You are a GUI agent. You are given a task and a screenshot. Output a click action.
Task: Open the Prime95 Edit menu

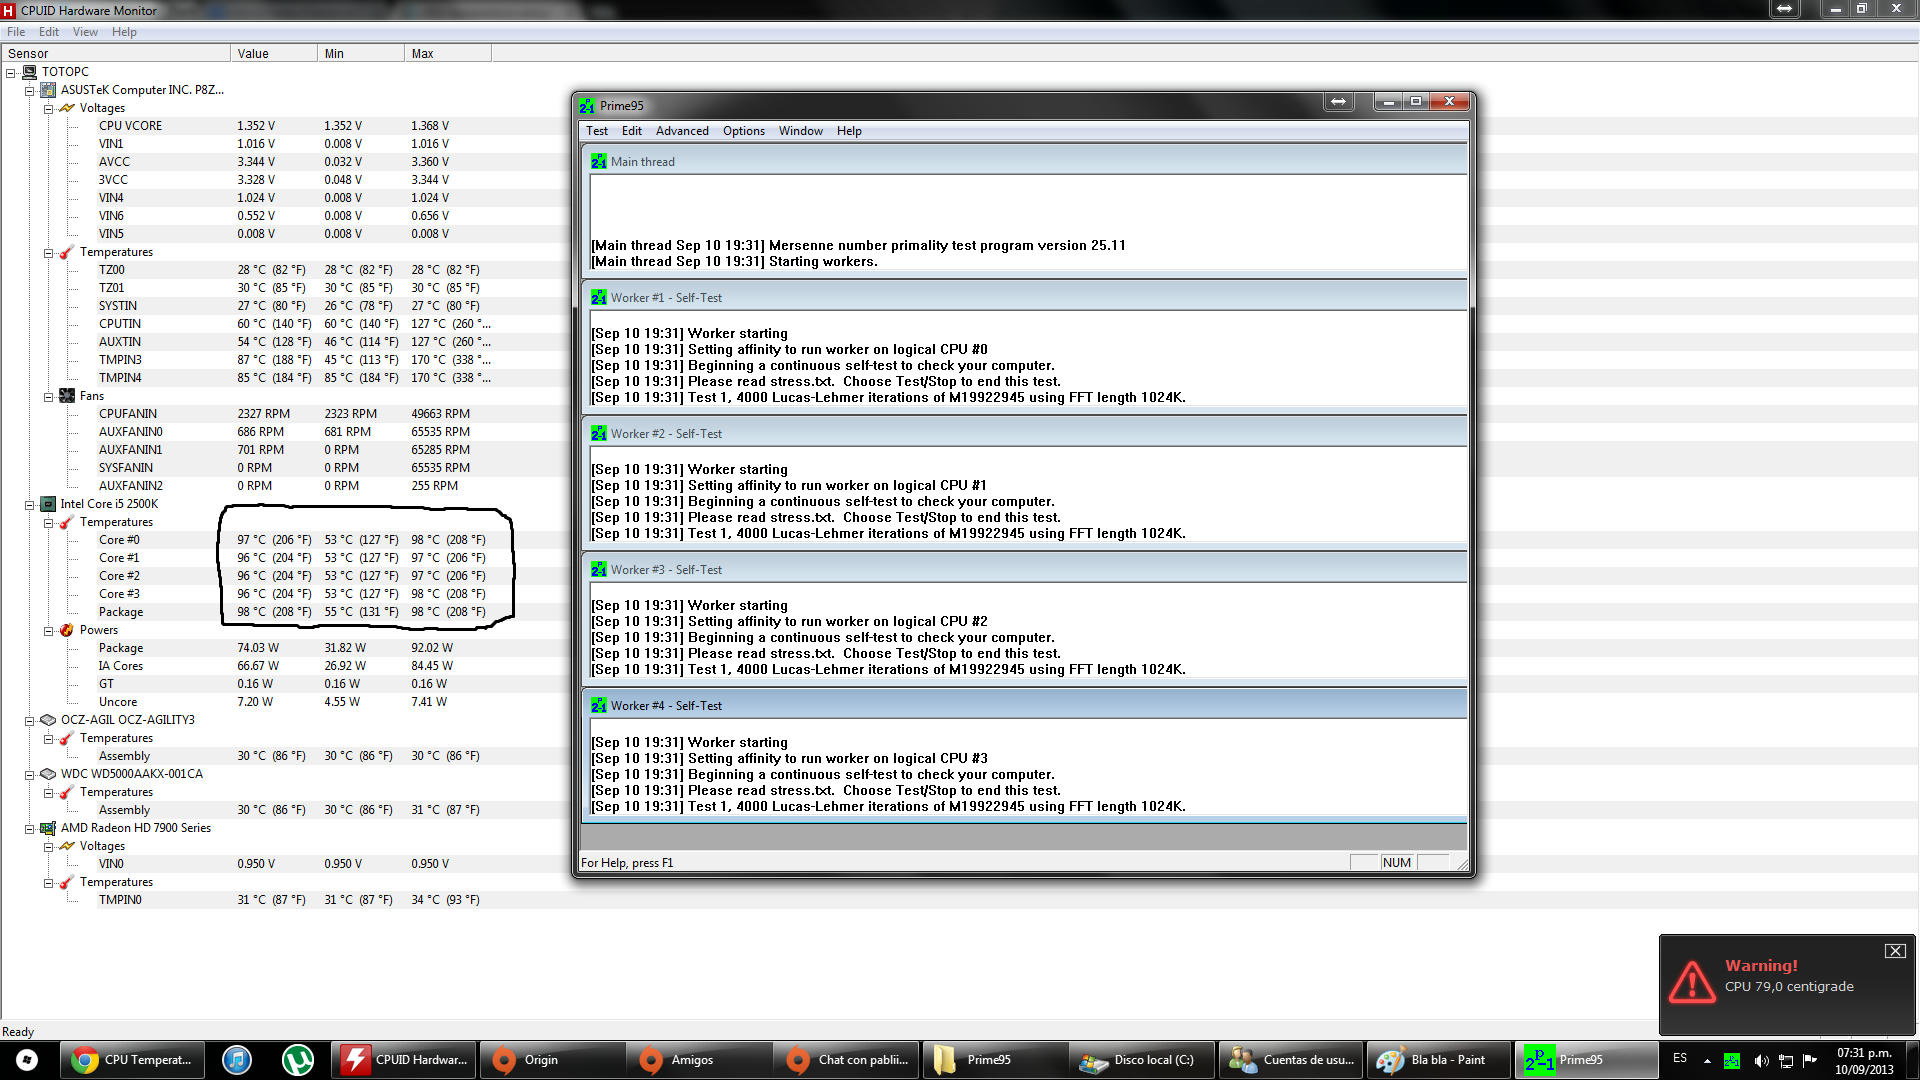click(x=632, y=131)
